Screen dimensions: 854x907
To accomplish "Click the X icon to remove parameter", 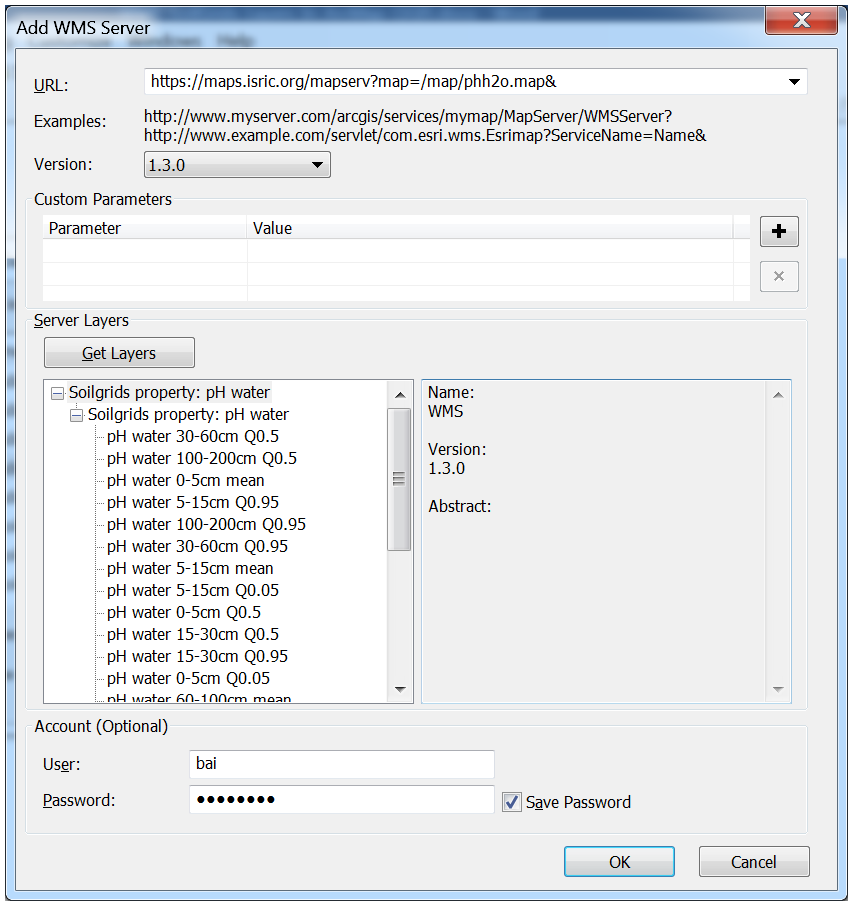I will click(779, 277).
